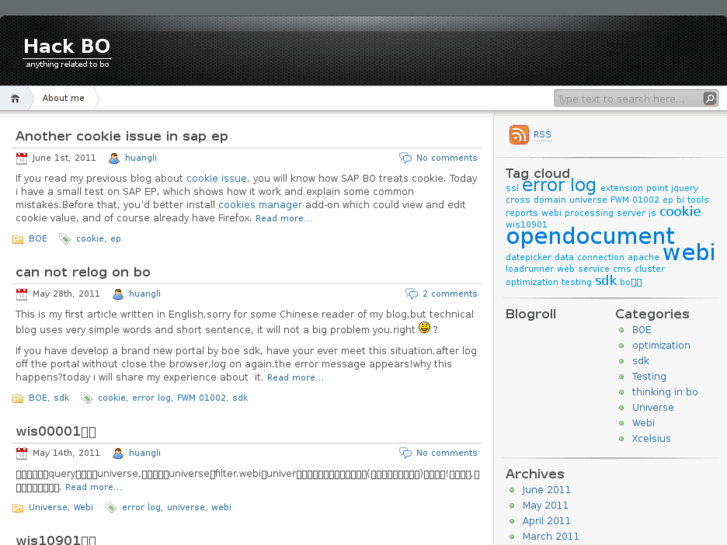
Task: Click folder icon beside the BOE category of the first post
Action: tap(18, 239)
